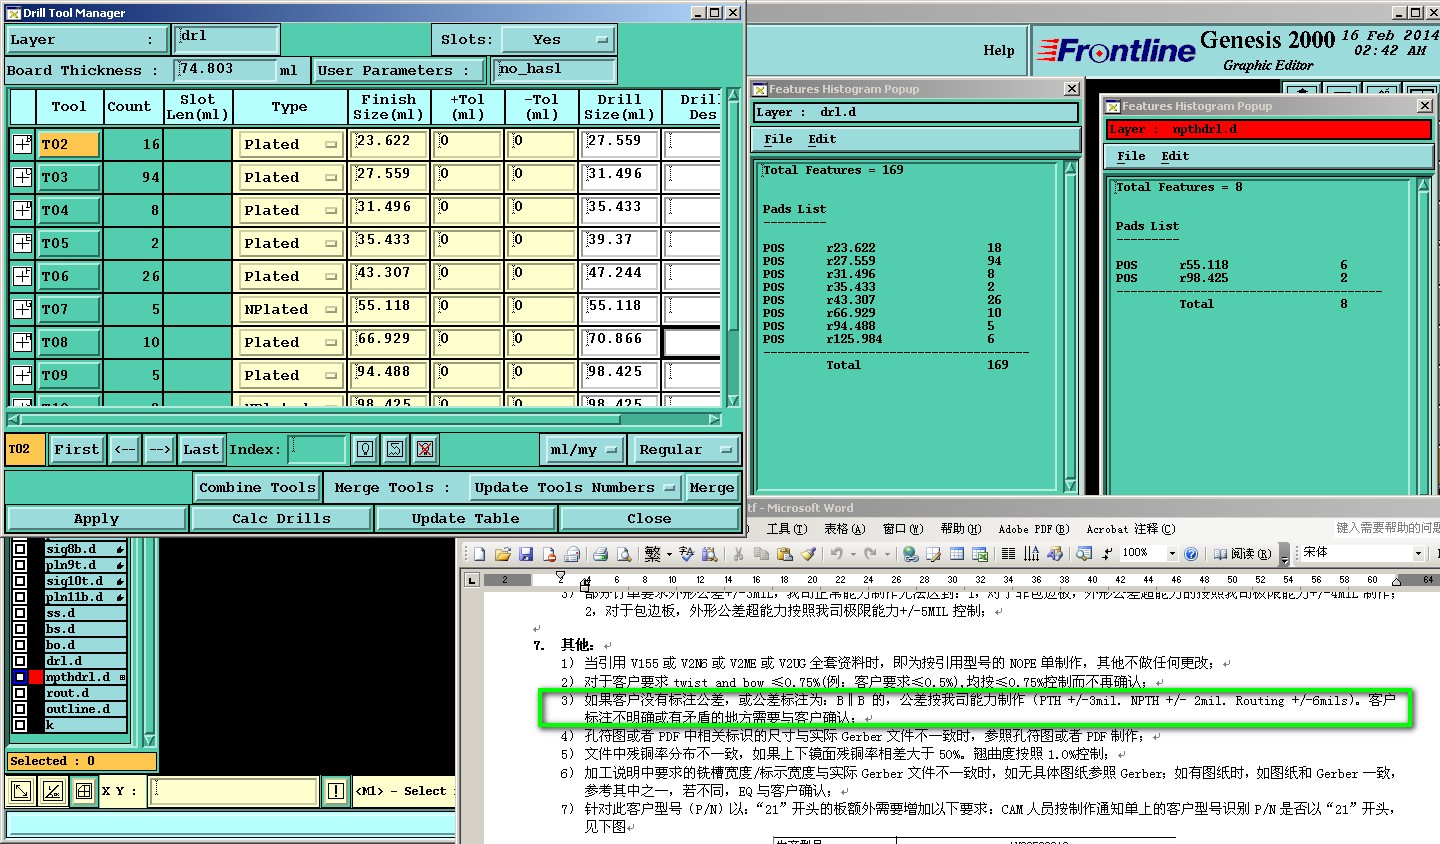
Task: Click the Paste clipboard icon in Word toolbar
Action: coord(785,554)
